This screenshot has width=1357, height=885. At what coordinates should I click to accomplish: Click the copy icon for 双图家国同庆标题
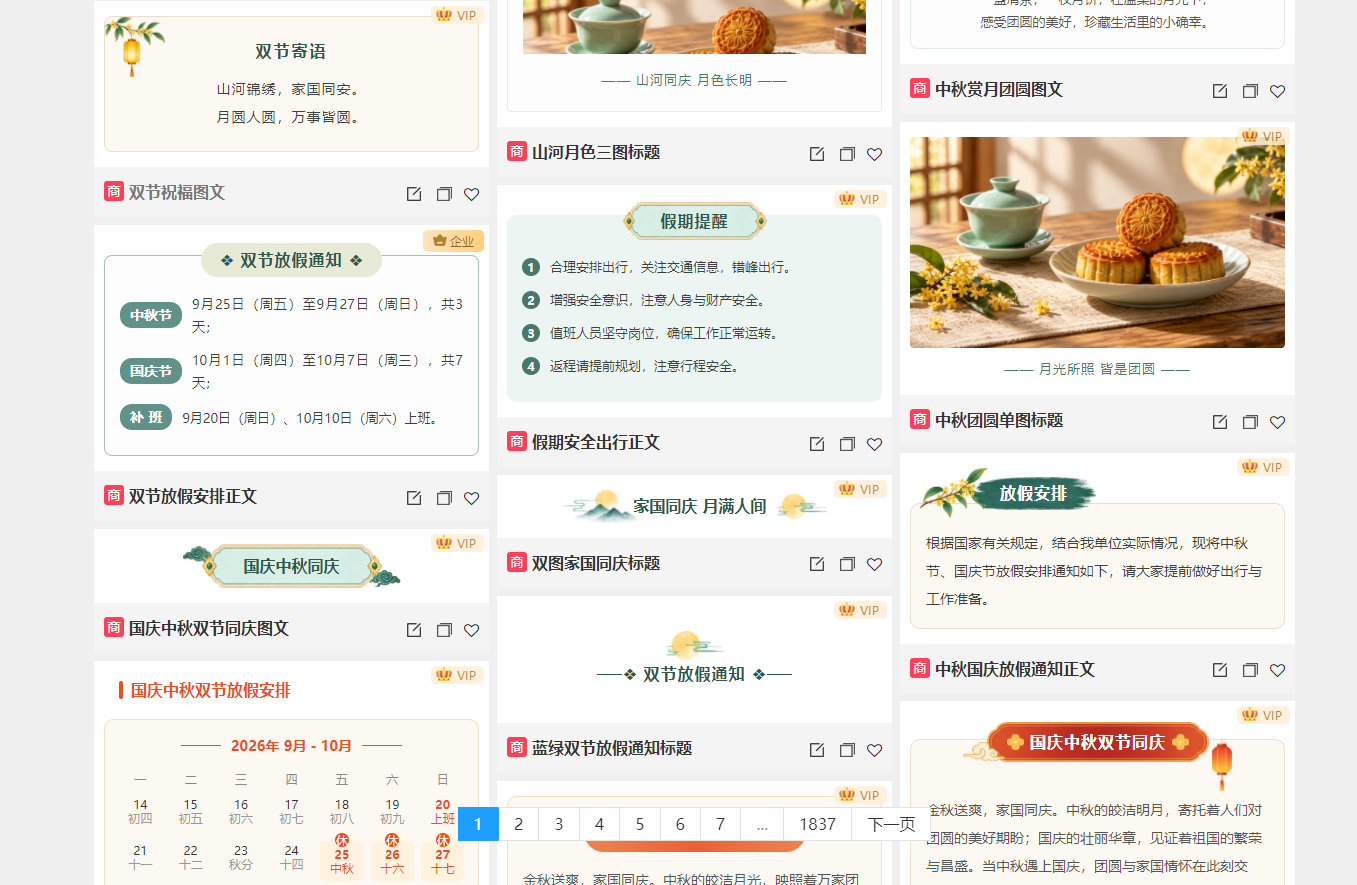847,564
